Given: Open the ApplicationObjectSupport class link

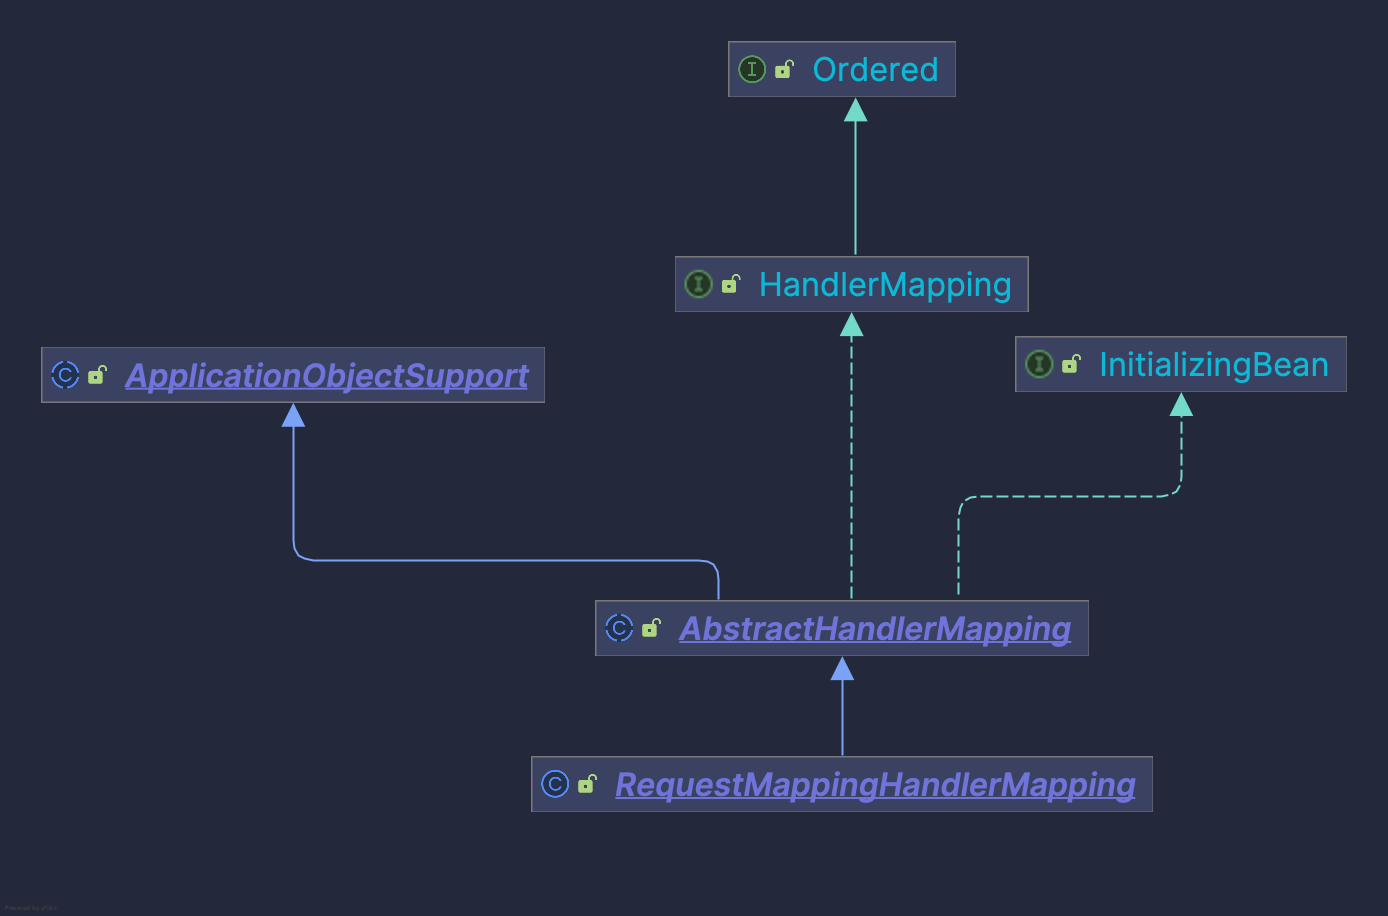Looking at the screenshot, I should pos(327,376).
